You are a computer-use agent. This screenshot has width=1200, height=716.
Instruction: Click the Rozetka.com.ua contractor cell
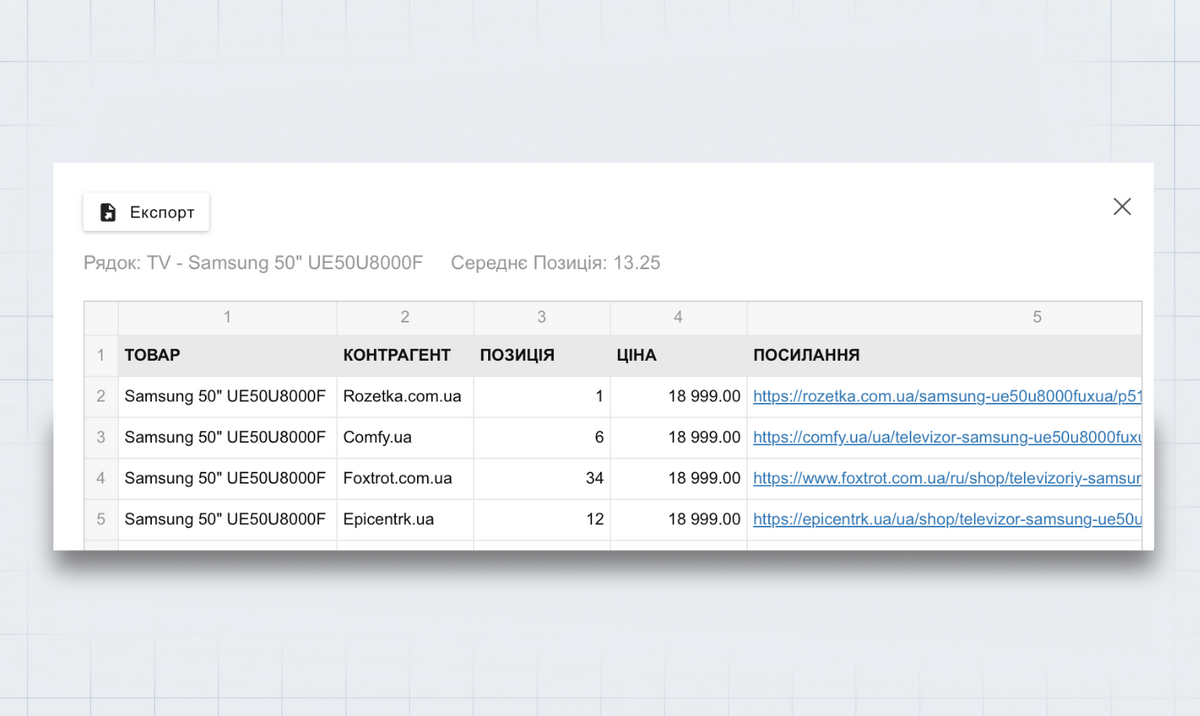point(405,396)
